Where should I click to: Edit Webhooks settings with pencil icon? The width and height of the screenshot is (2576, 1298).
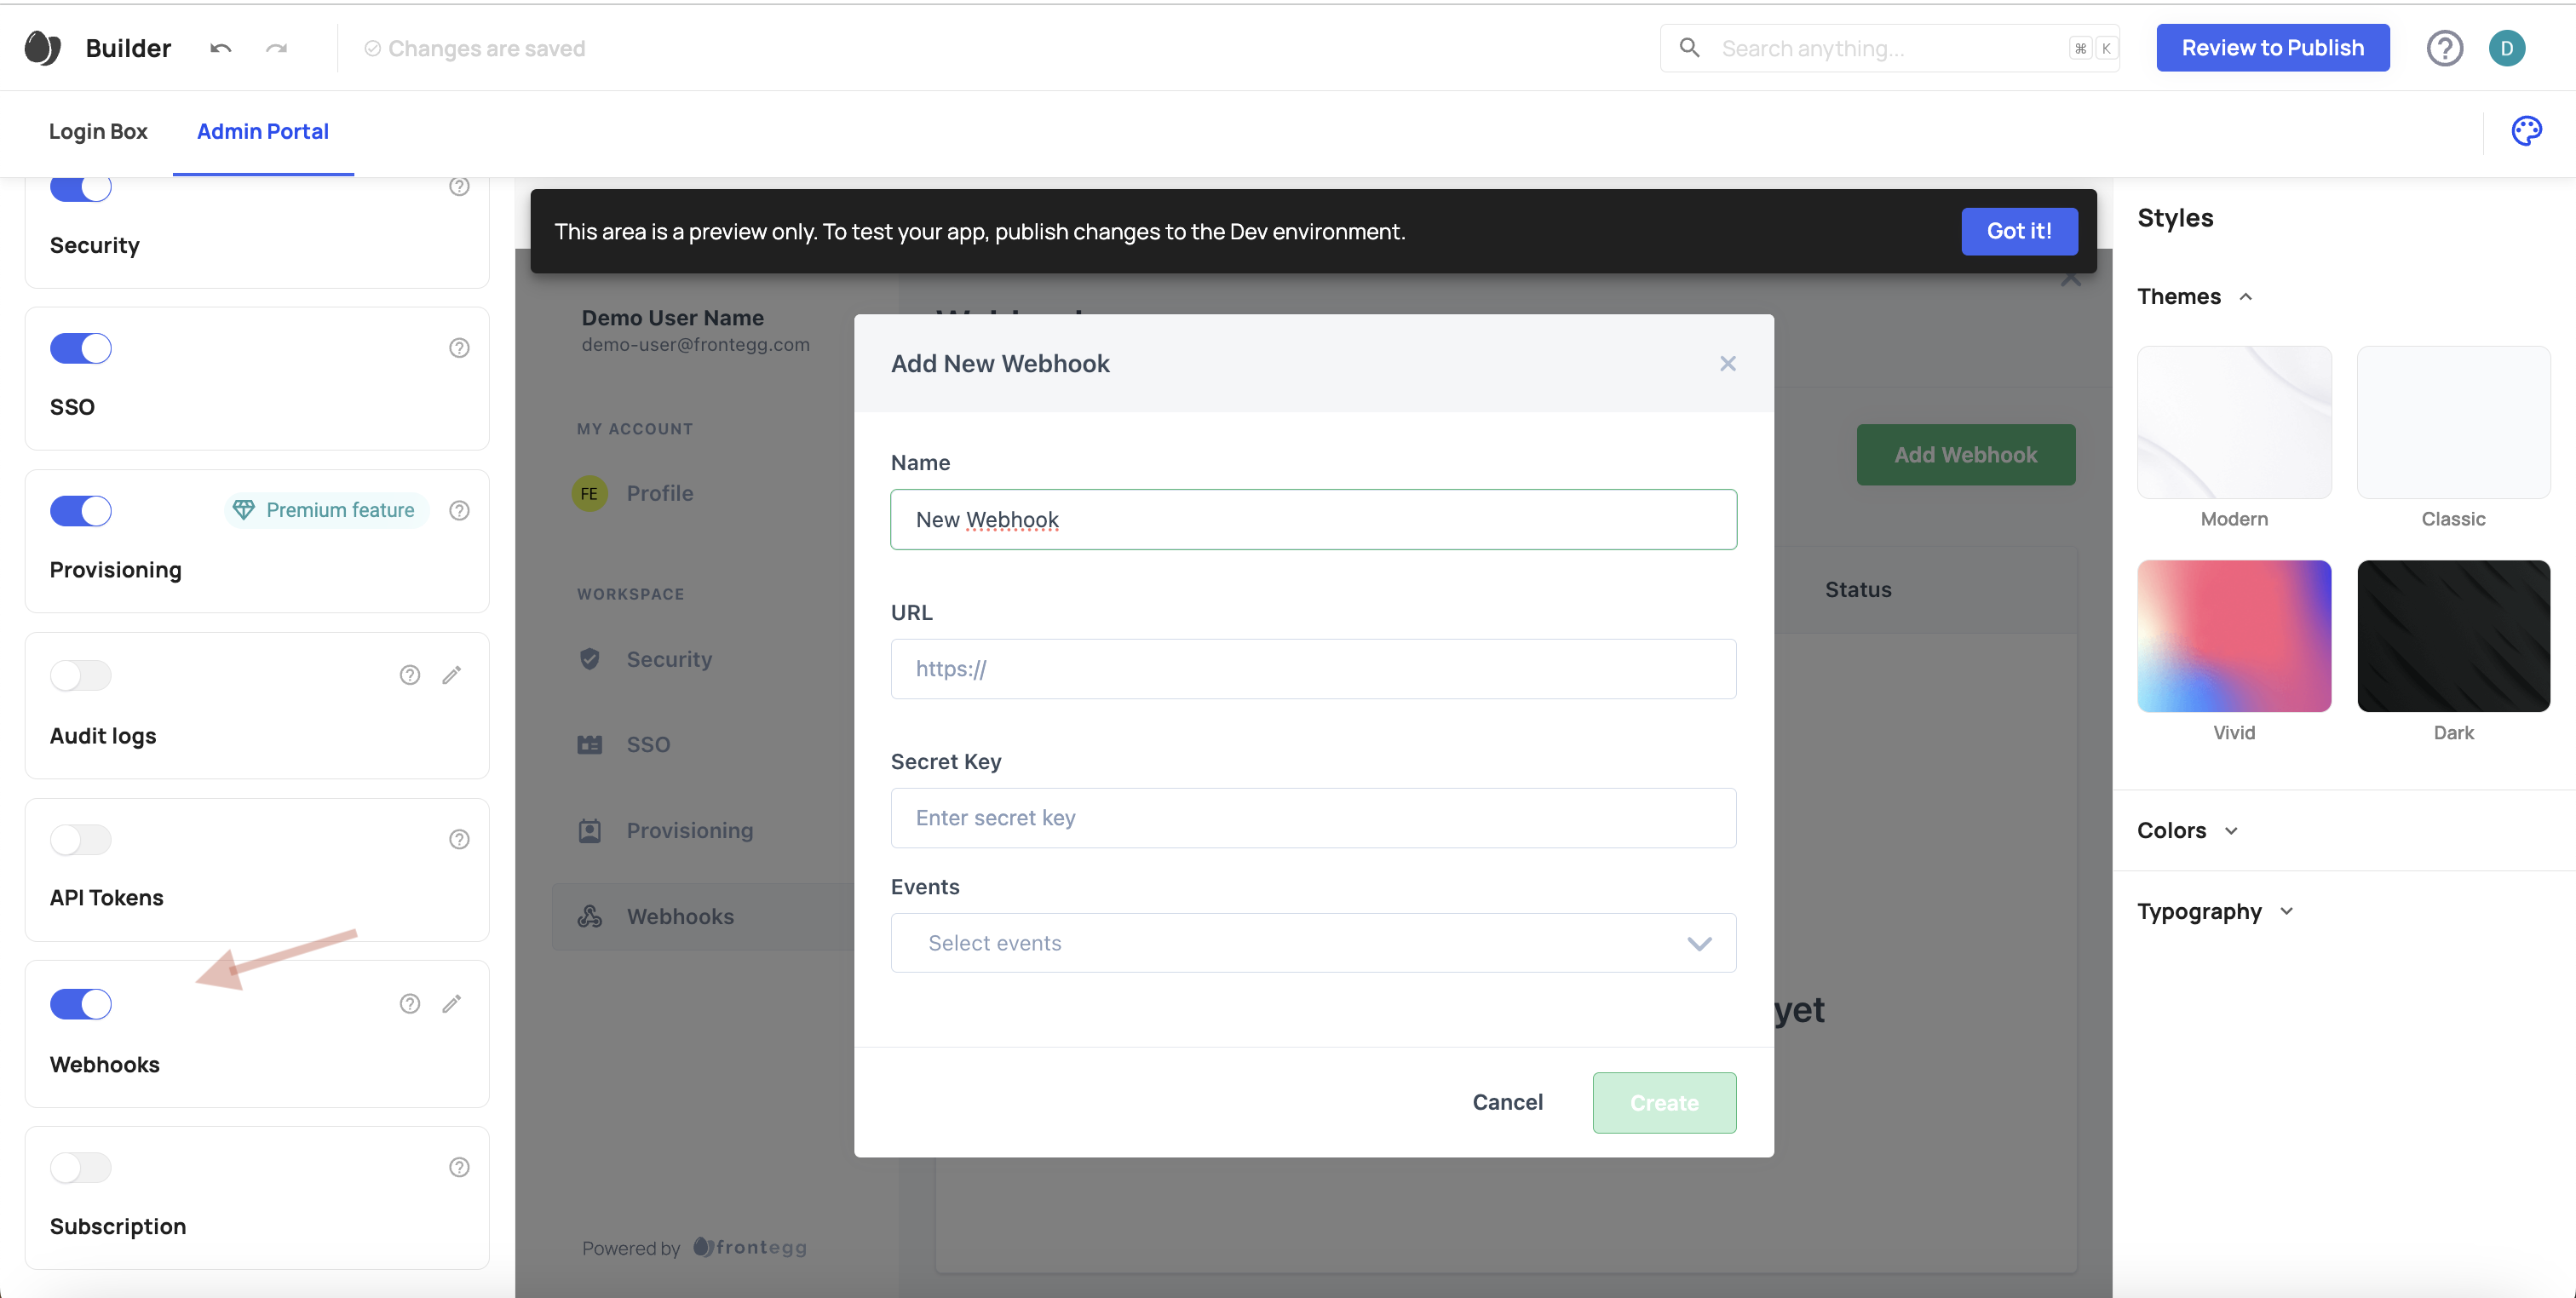(452, 1003)
